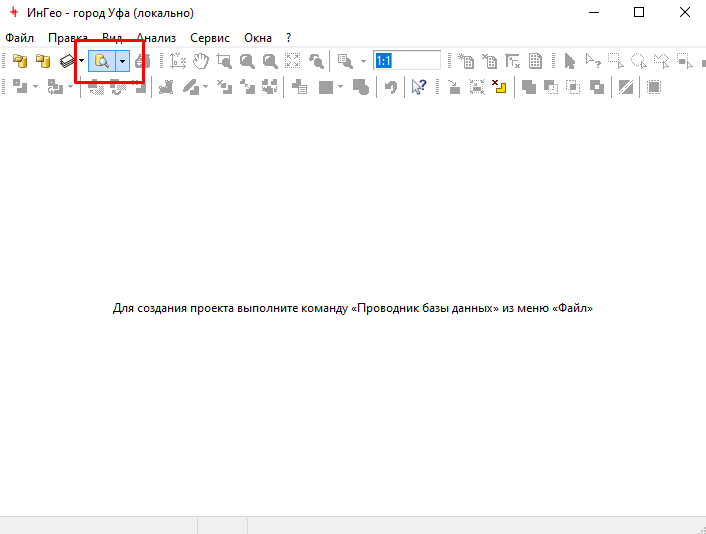Click the fit-all dotted frame icon

[x=293, y=61]
